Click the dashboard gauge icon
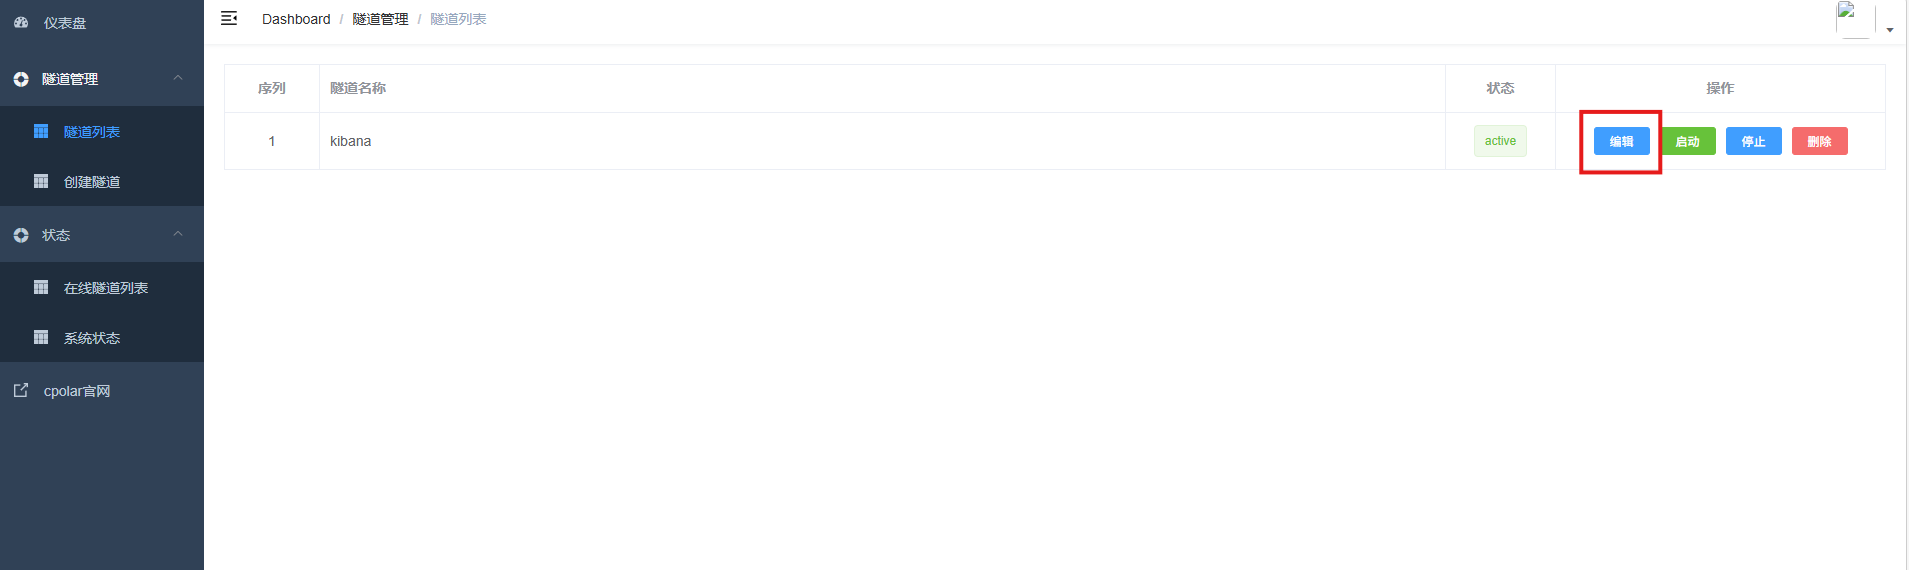Viewport: 1909px width, 570px height. [x=21, y=22]
